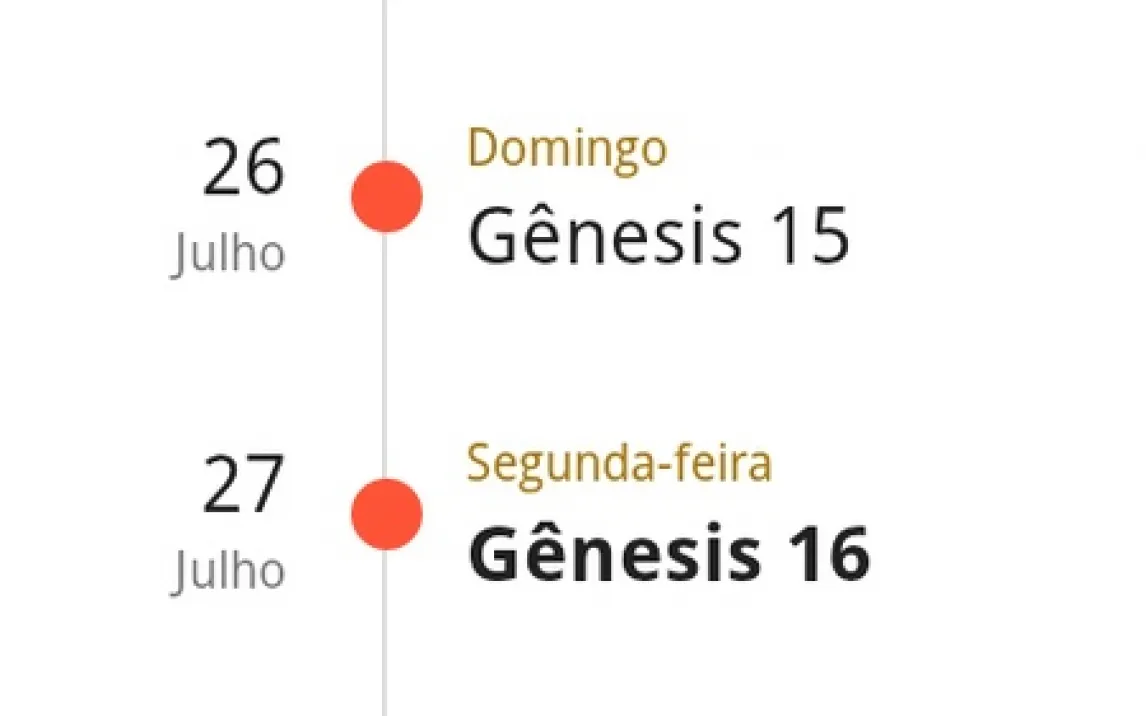Click timeline line above the Domingo dot
Image resolution: width=1146 pixels, height=716 pixels.
pyautogui.click(x=385, y=80)
